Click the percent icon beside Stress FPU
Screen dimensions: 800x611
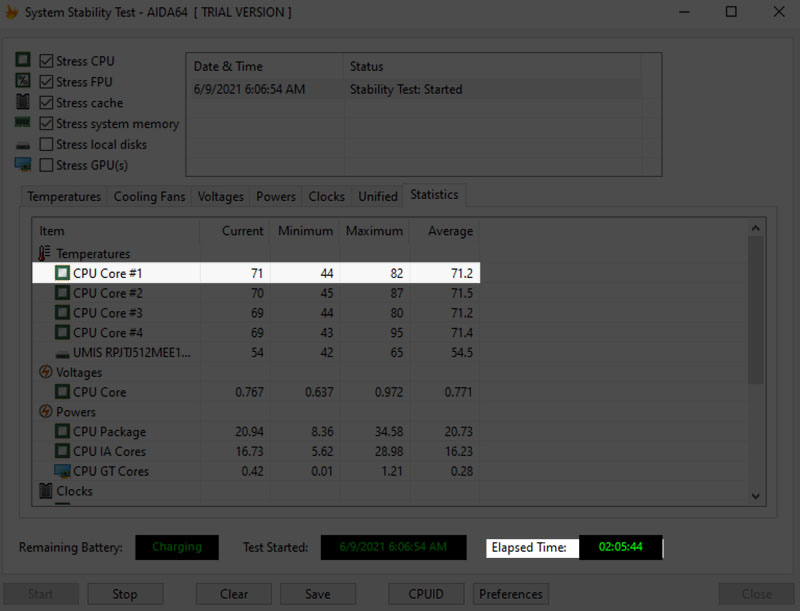(22, 81)
